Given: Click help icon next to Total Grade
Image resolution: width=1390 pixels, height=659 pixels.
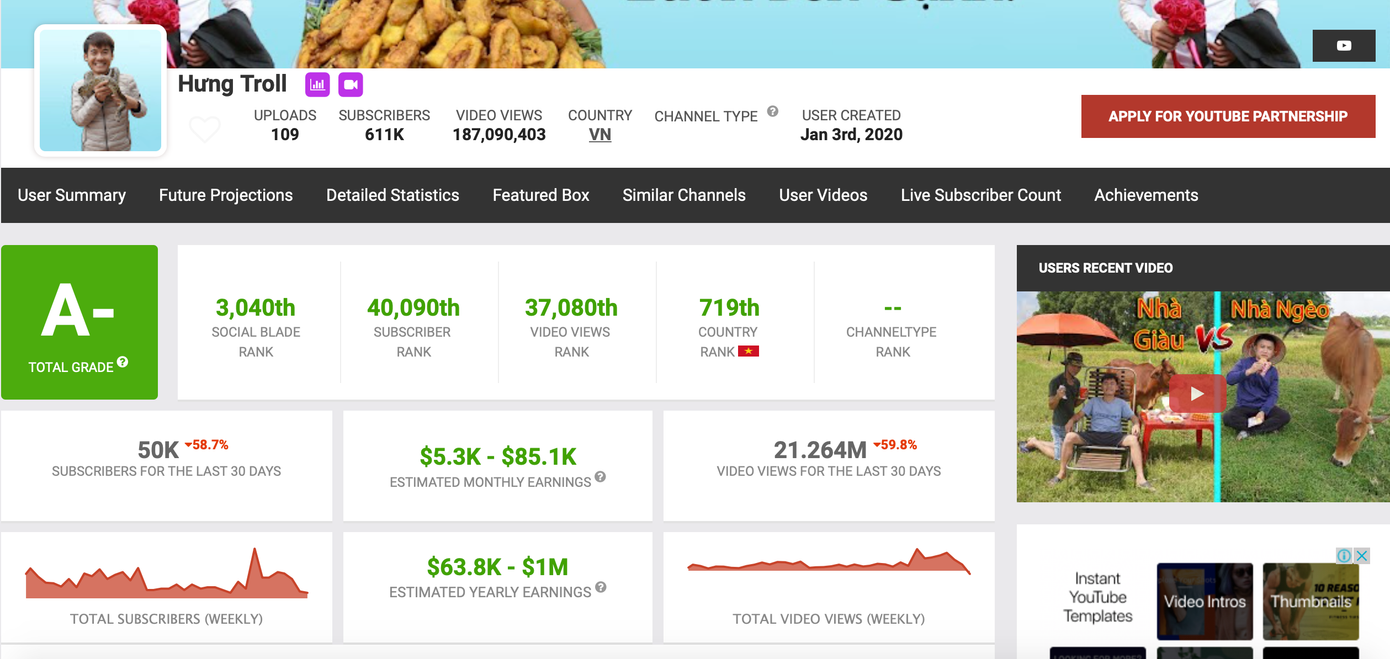Looking at the screenshot, I should coord(122,362).
